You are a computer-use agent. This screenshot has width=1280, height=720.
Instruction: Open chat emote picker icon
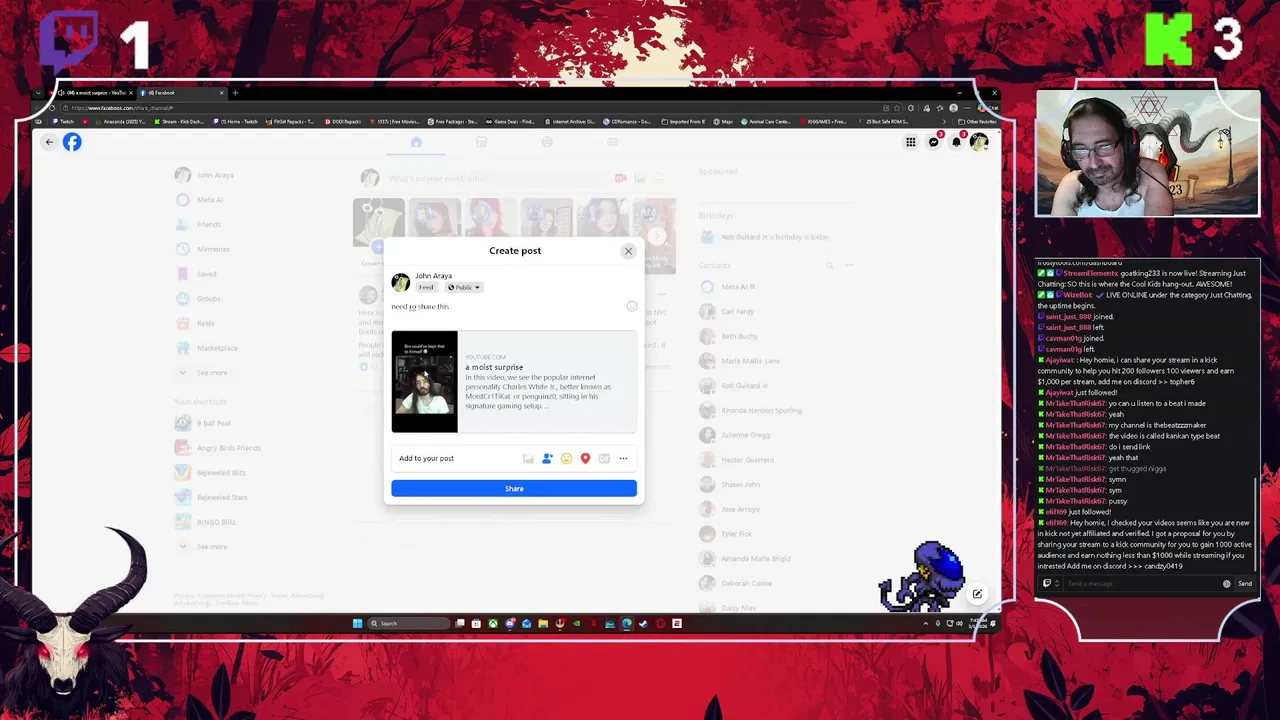1227,583
